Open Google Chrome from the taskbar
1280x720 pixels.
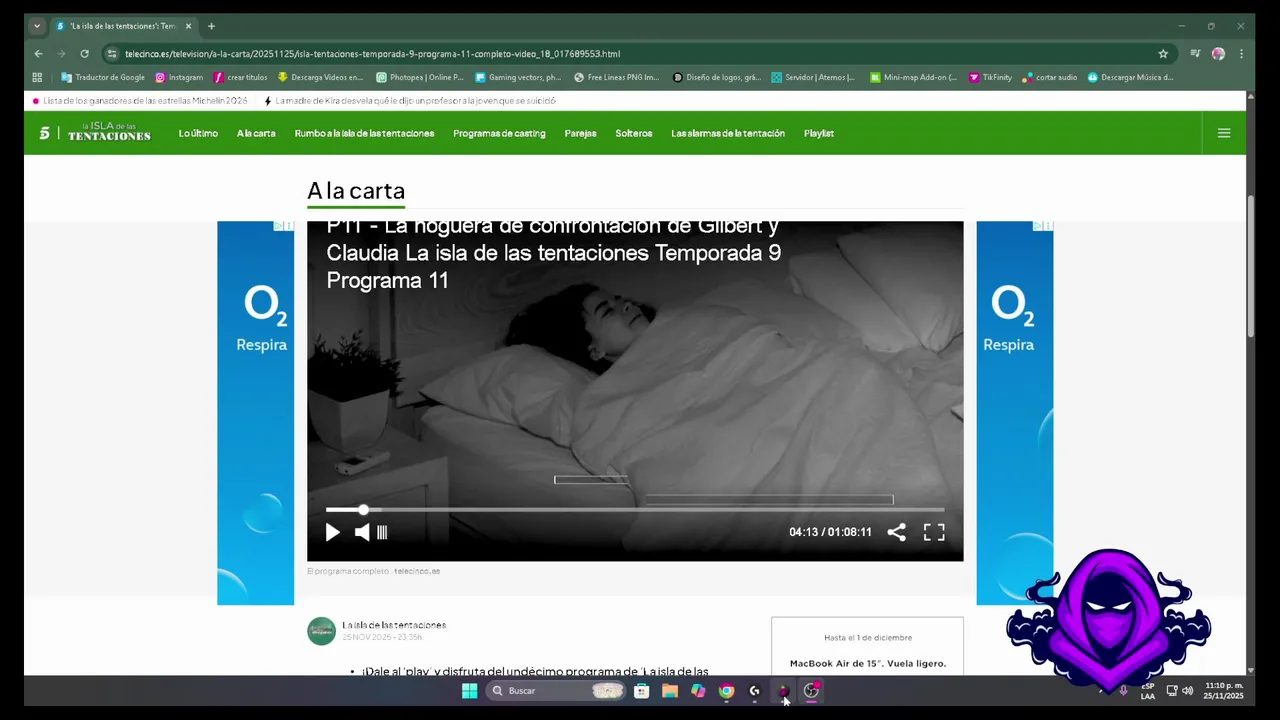(x=727, y=691)
